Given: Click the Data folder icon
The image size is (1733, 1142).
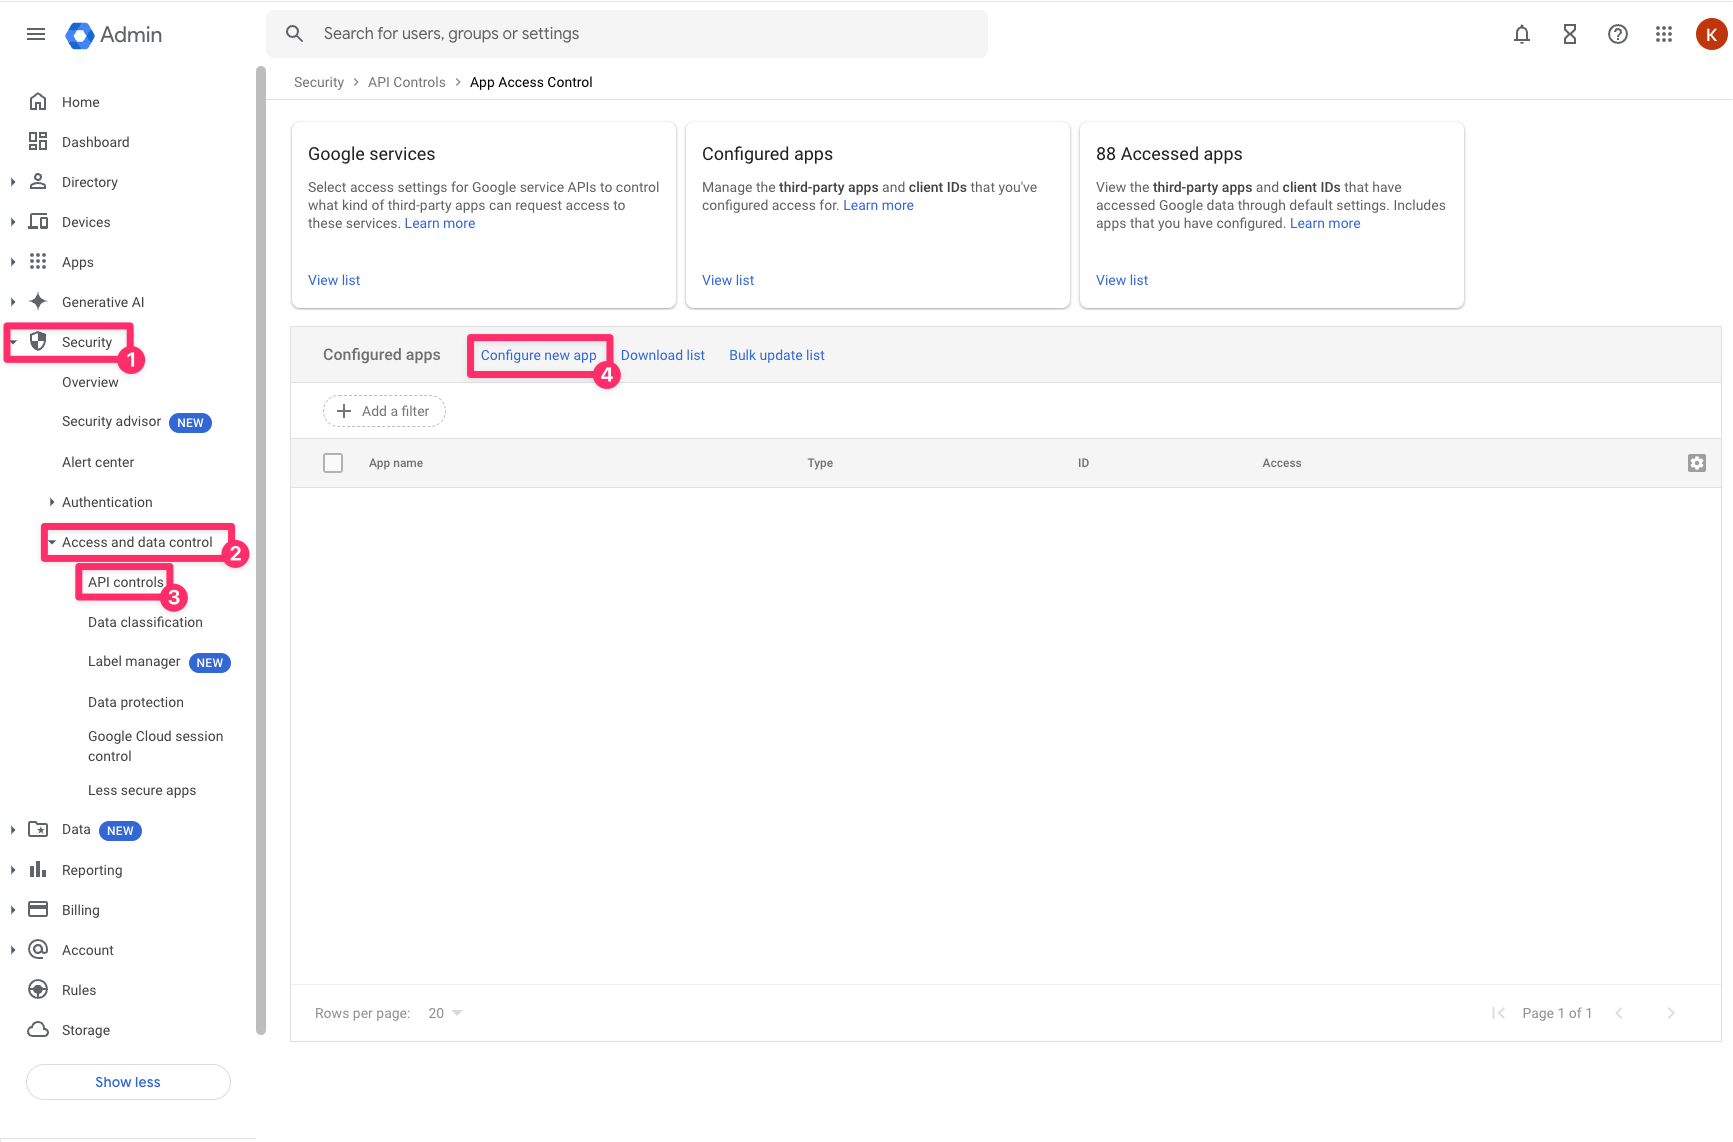Looking at the screenshot, I should 38,829.
